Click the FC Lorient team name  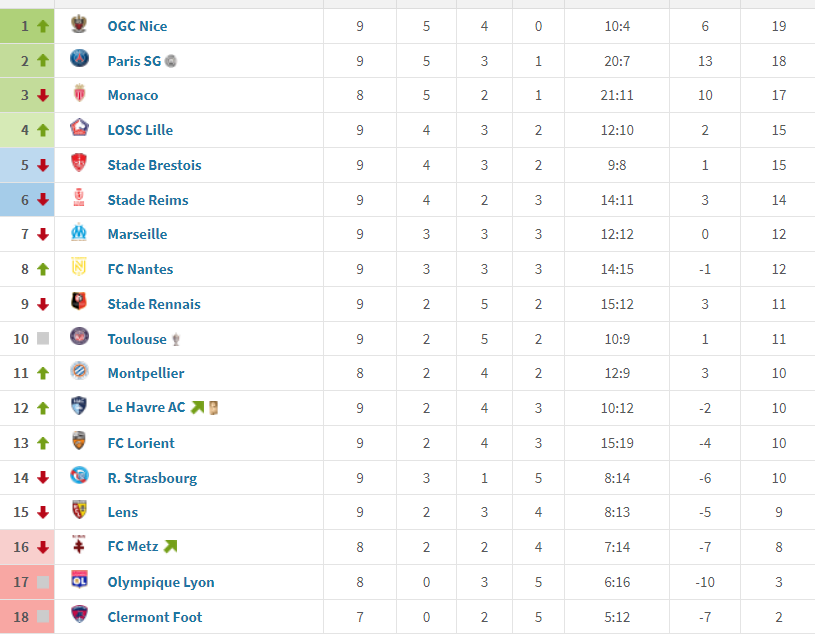point(141,443)
